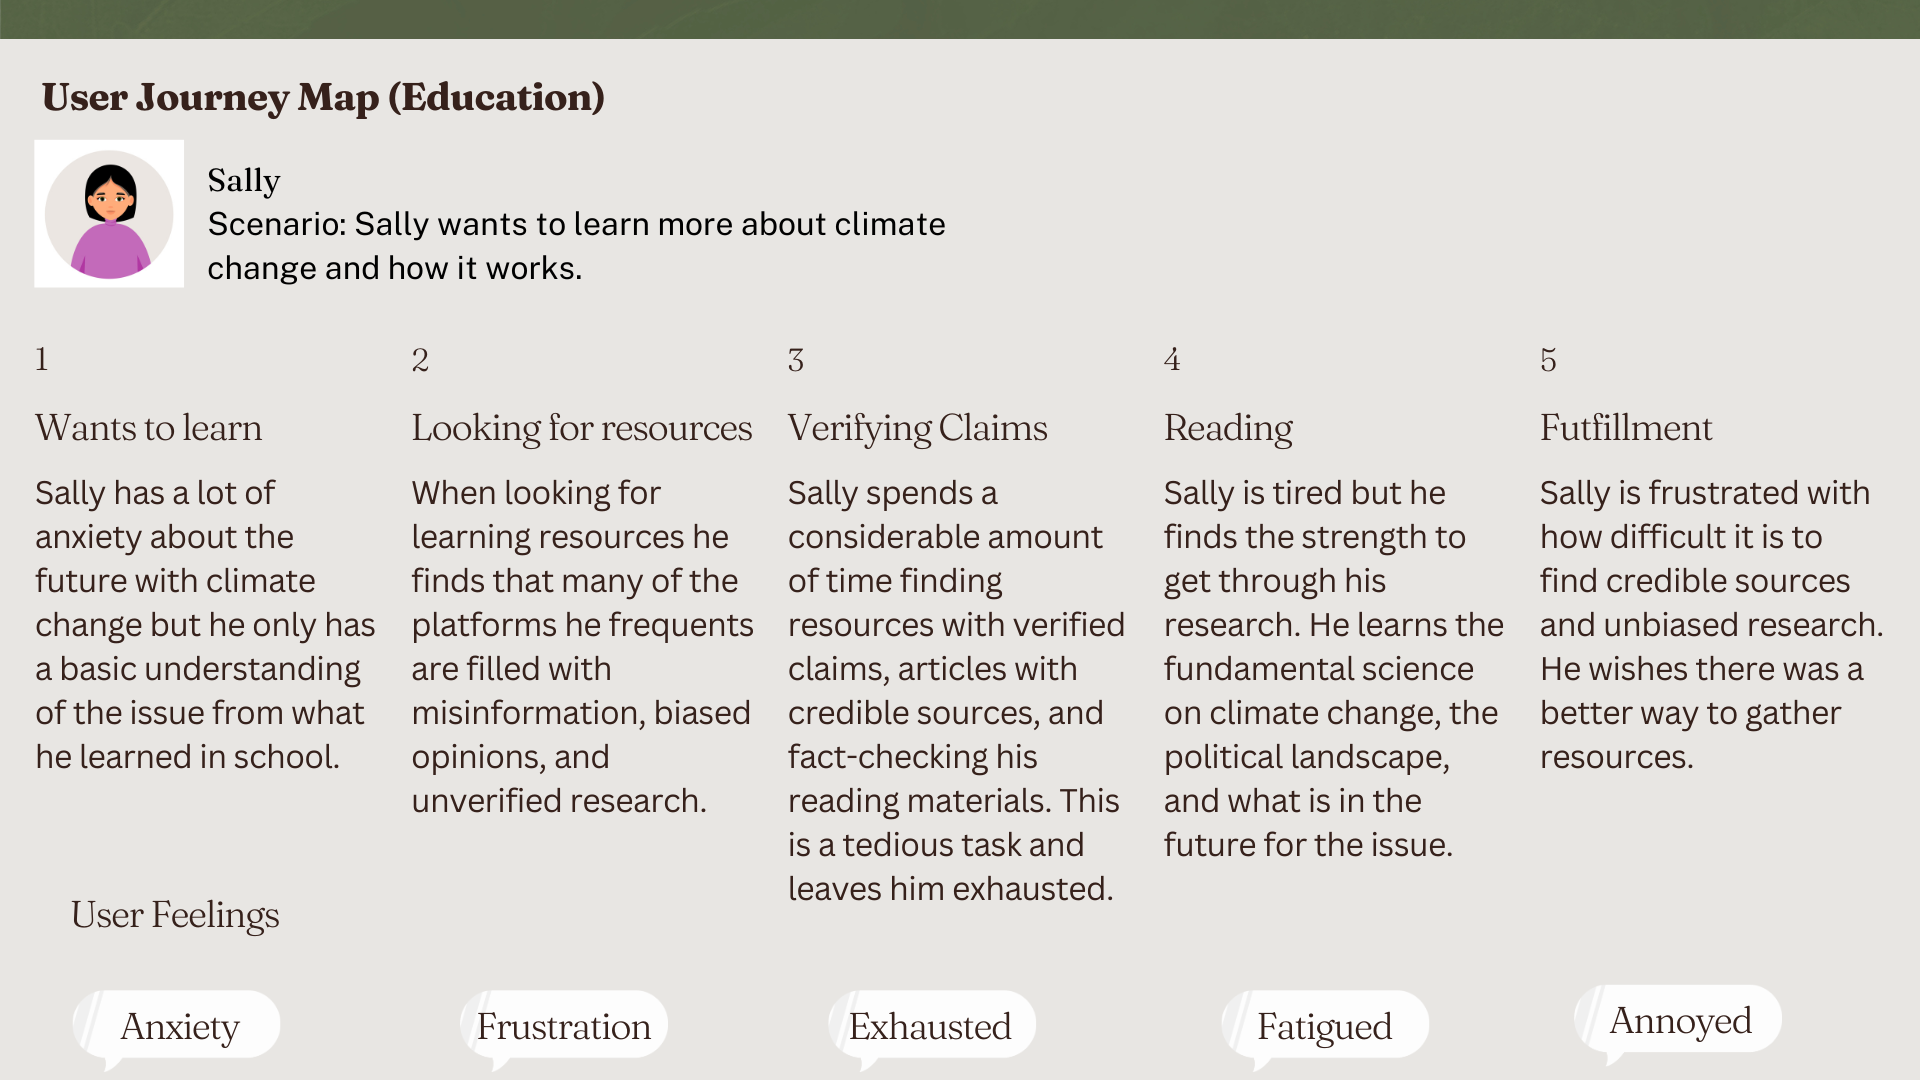The height and width of the screenshot is (1080, 1920).
Task: Click the paragraph about fact-checking reading materials
Action: pyautogui.click(x=956, y=691)
